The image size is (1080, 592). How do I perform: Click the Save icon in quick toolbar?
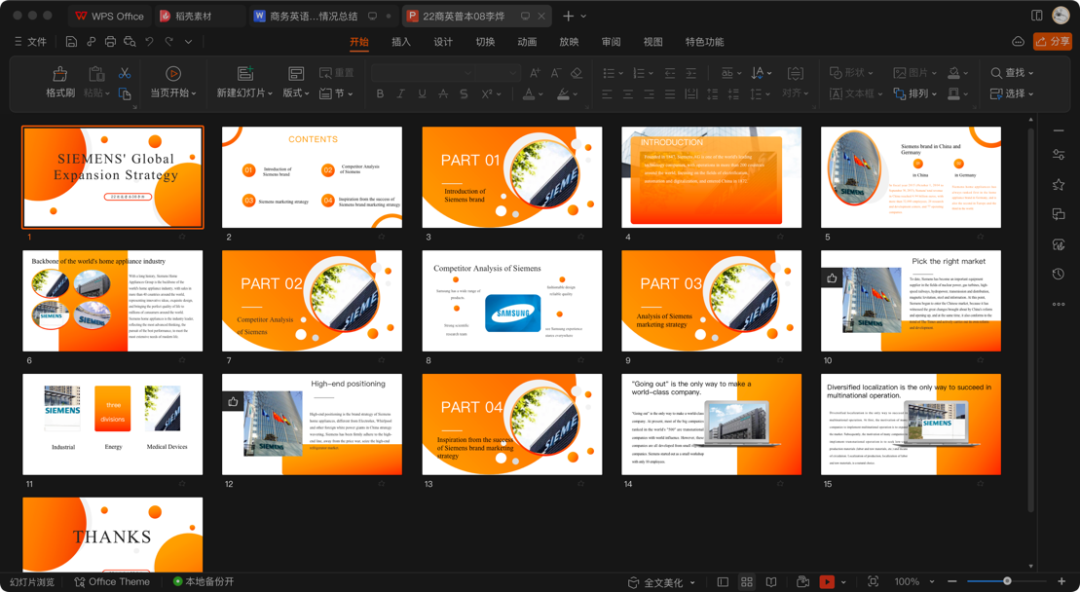pos(71,42)
